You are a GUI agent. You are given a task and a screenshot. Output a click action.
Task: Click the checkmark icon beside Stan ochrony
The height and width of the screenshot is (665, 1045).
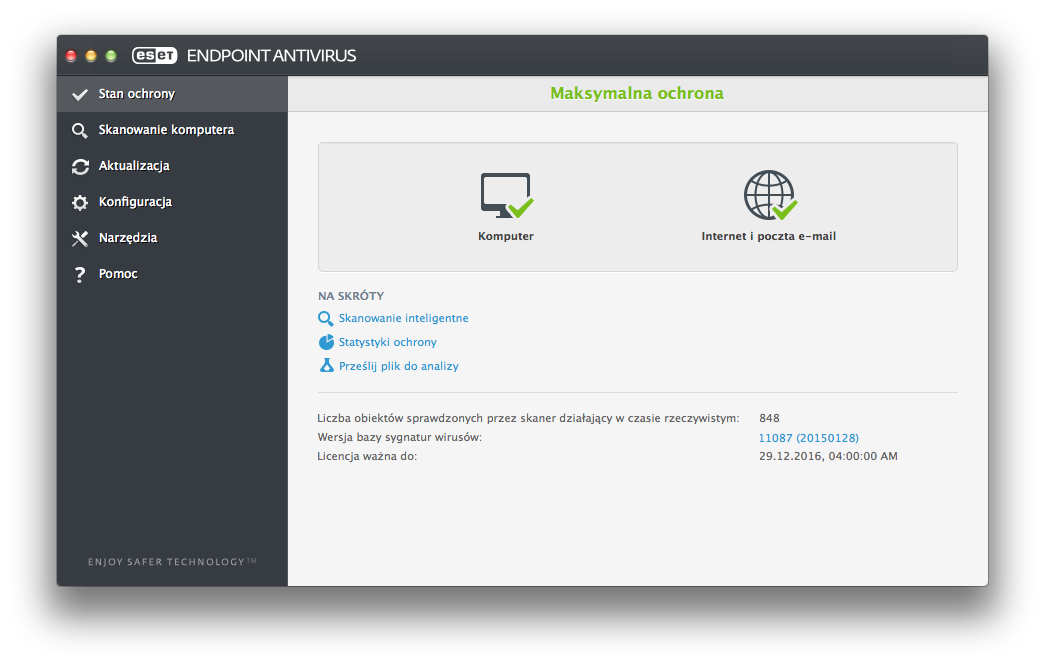pyautogui.click(x=80, y=95)
